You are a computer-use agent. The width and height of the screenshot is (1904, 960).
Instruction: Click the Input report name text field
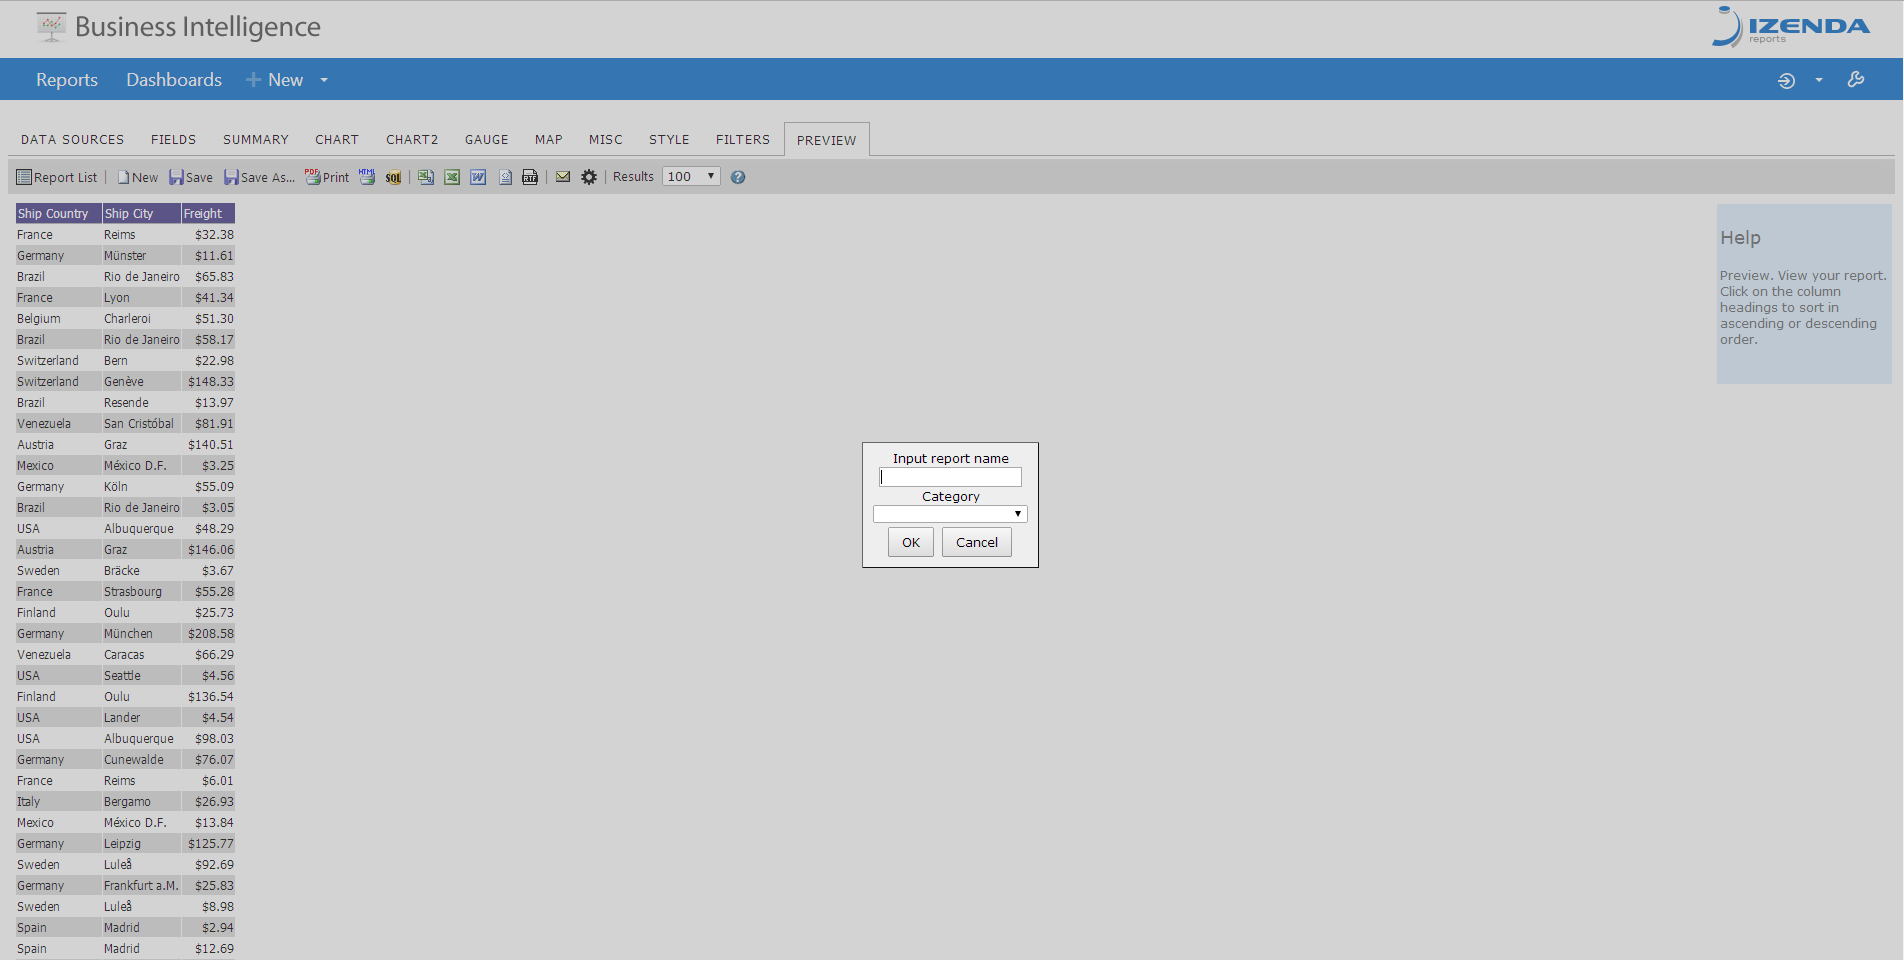tap(950, 477)
